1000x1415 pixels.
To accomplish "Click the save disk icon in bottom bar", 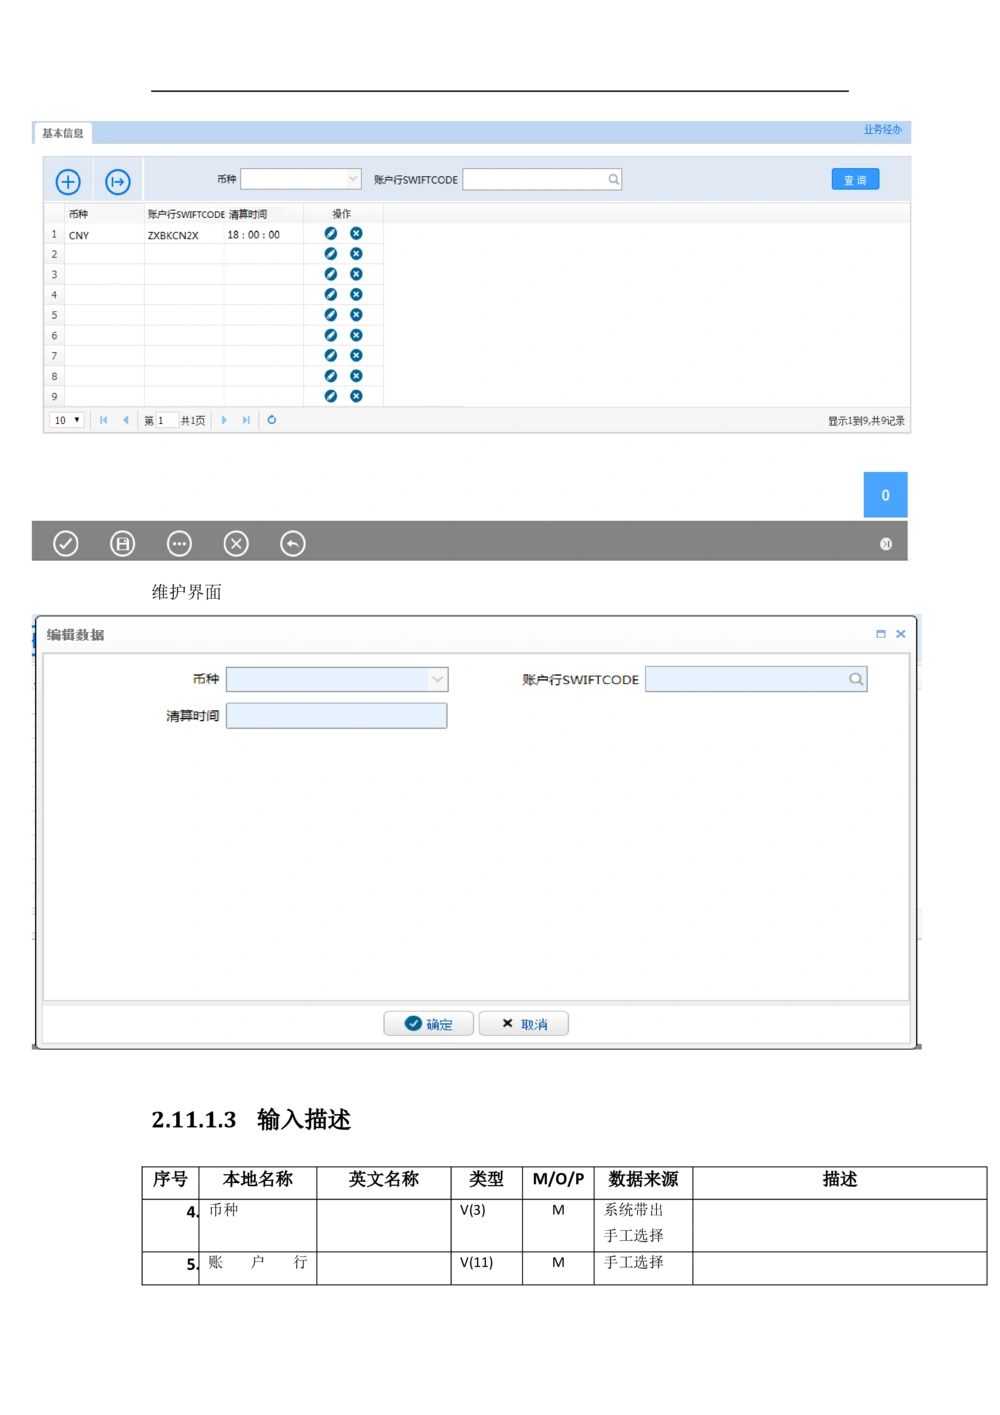I will 122,543.
